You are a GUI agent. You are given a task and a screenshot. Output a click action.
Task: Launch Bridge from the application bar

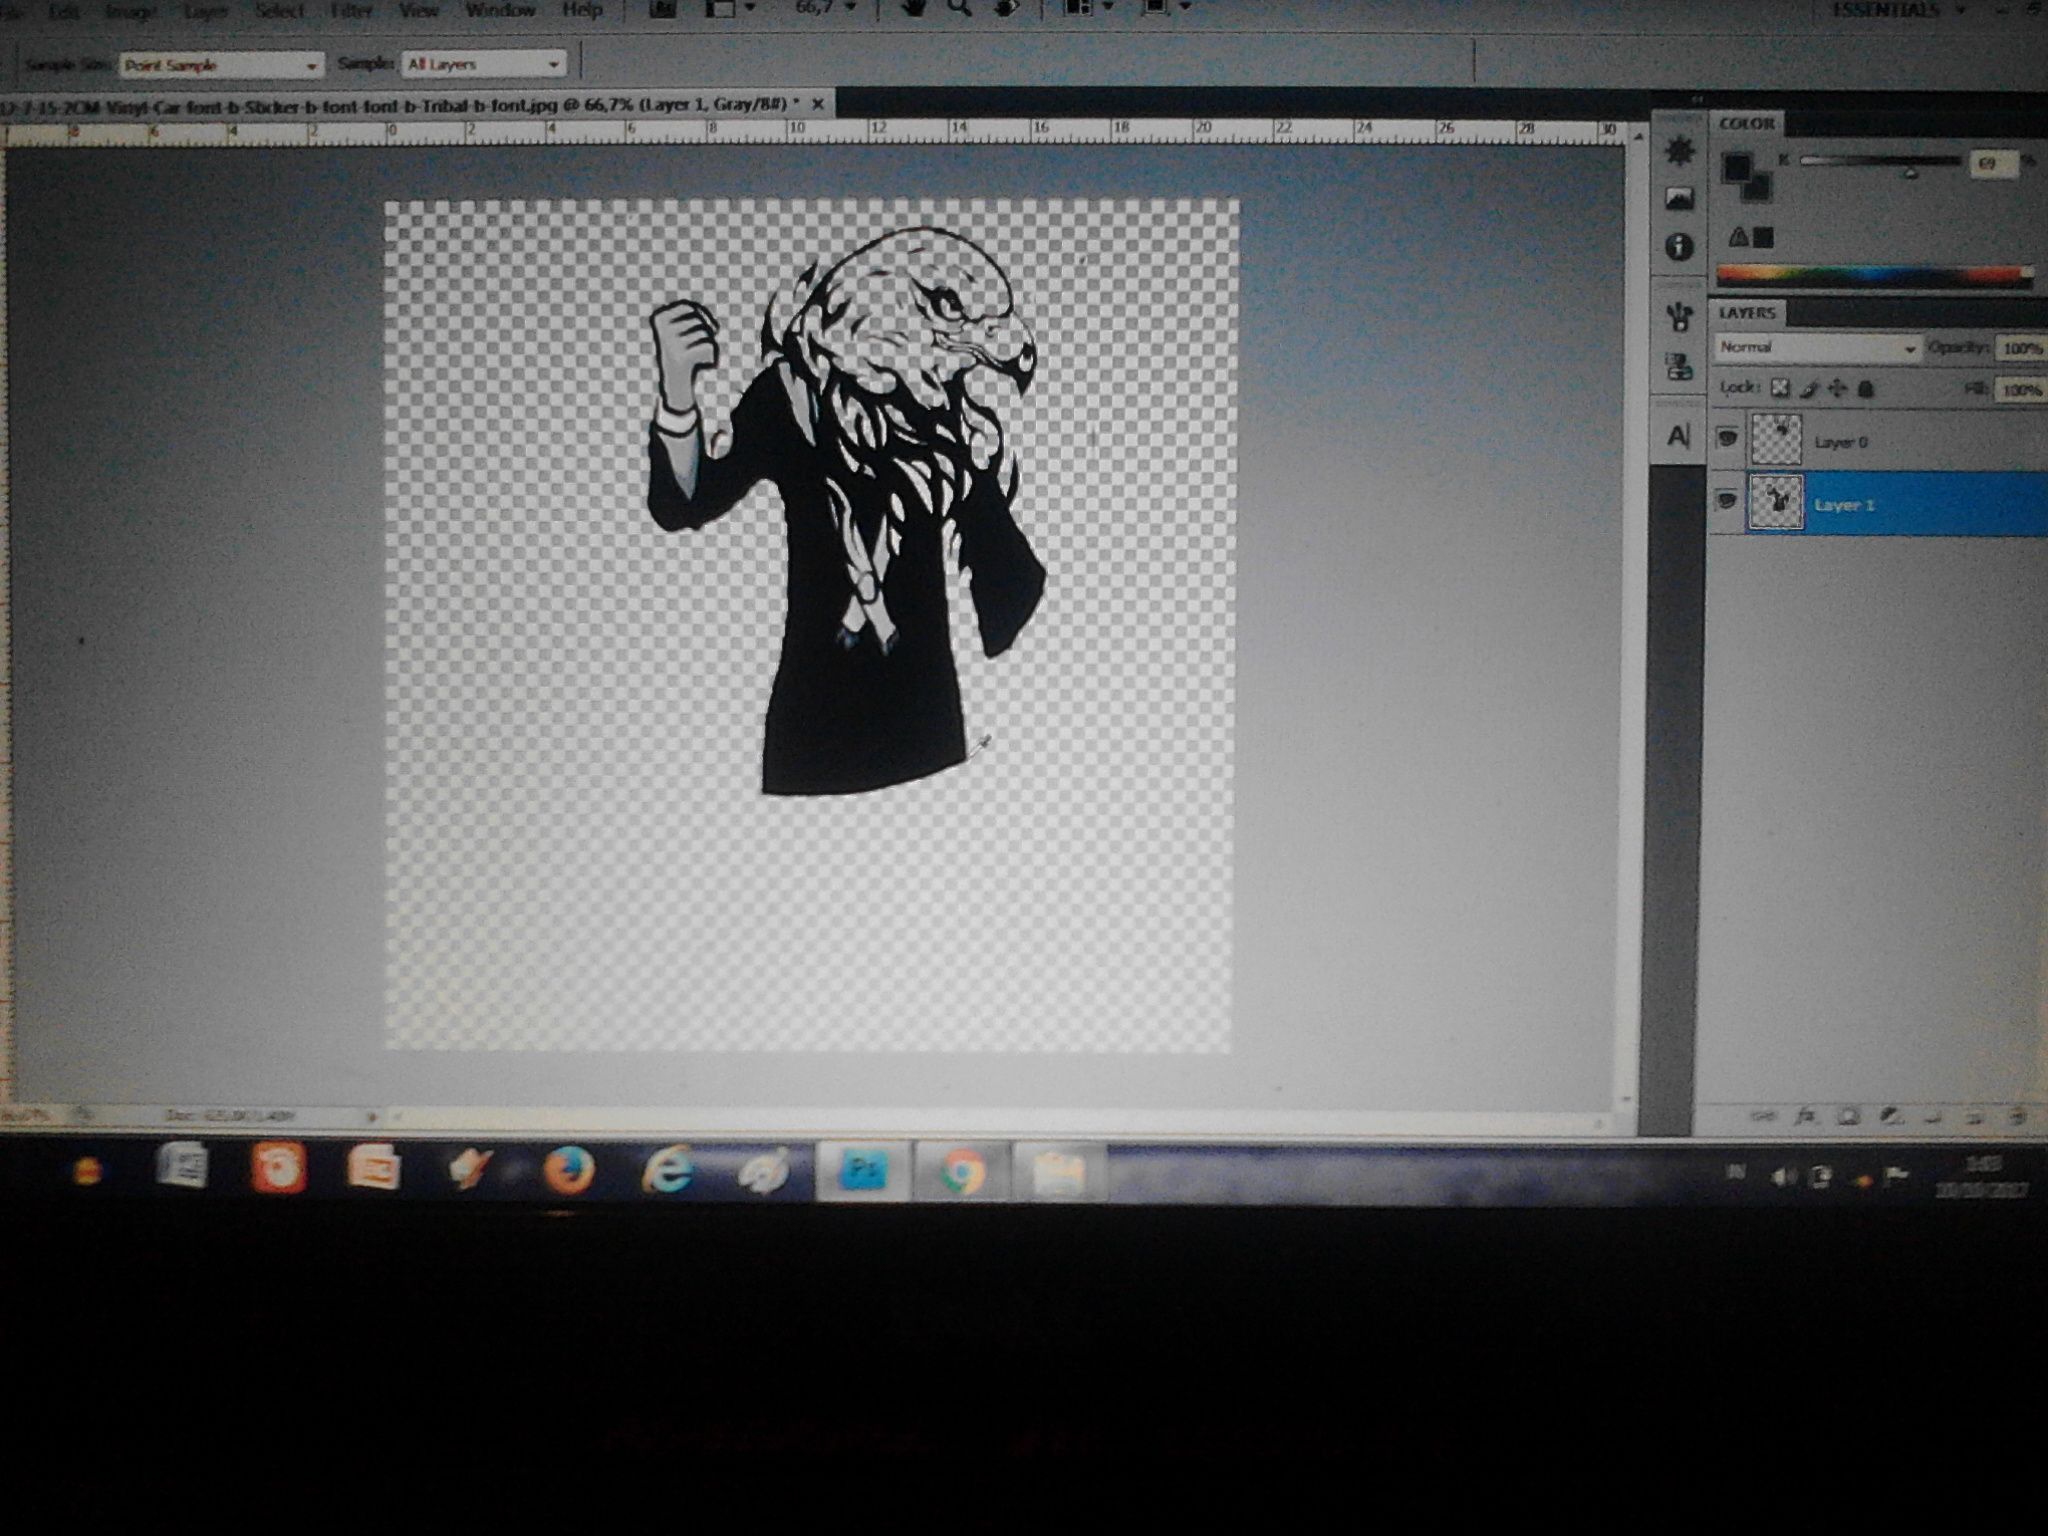[x=662, y=9]
